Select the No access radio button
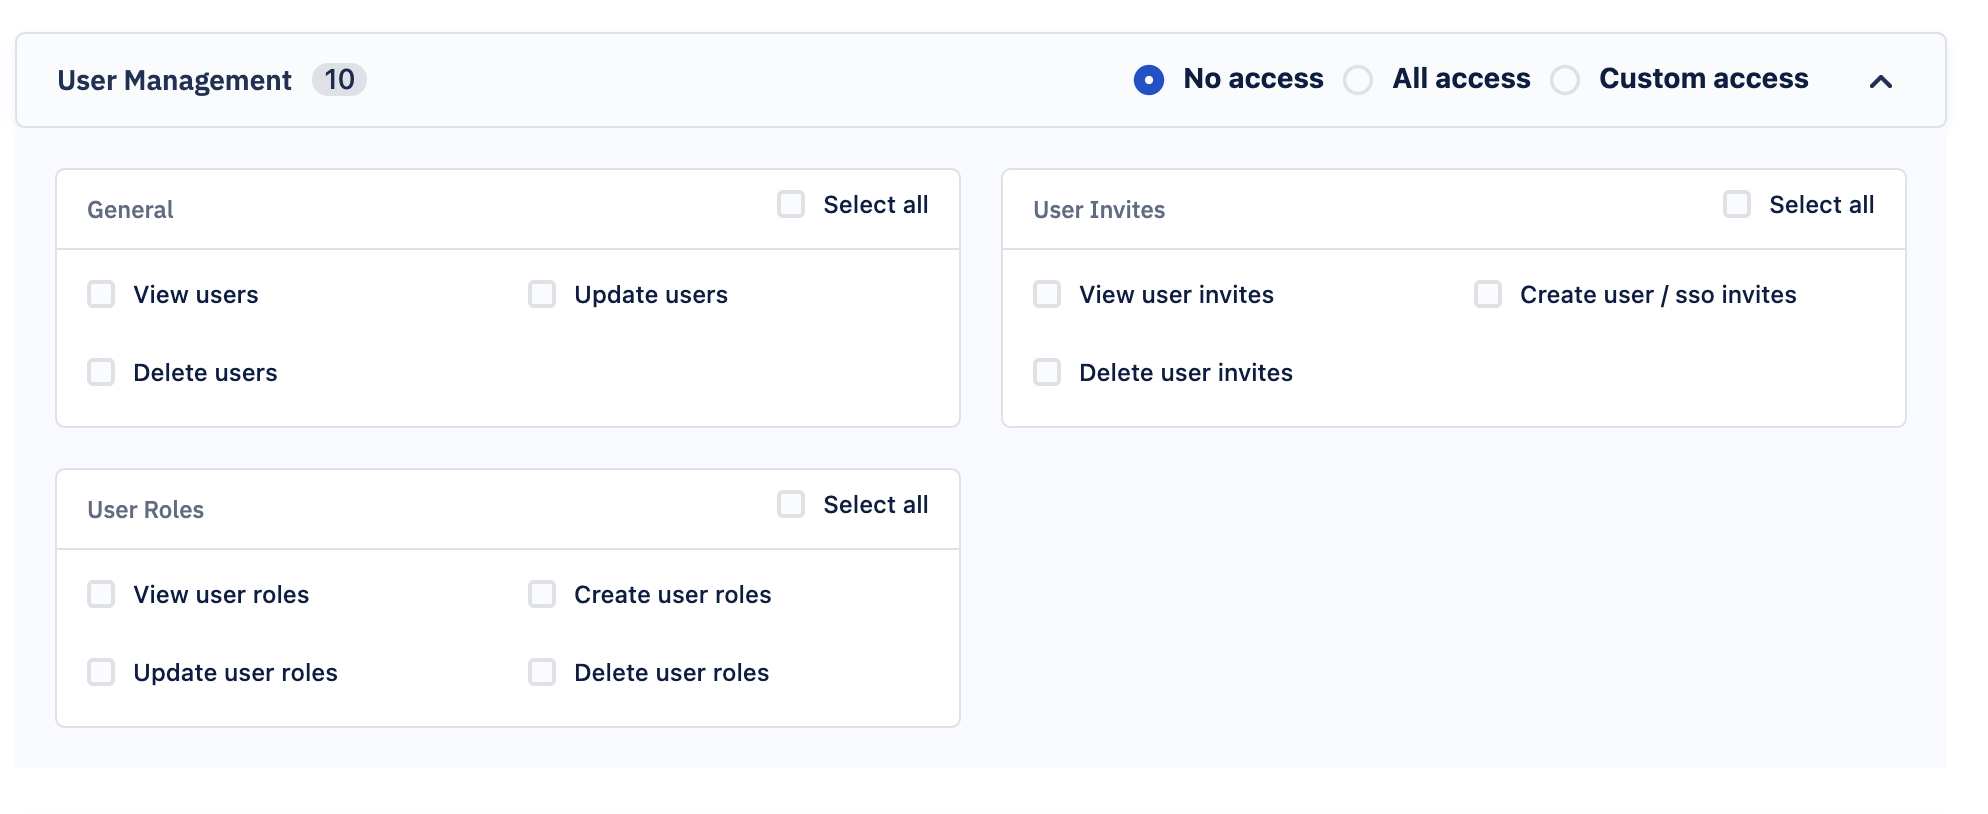 [1150, 79]
